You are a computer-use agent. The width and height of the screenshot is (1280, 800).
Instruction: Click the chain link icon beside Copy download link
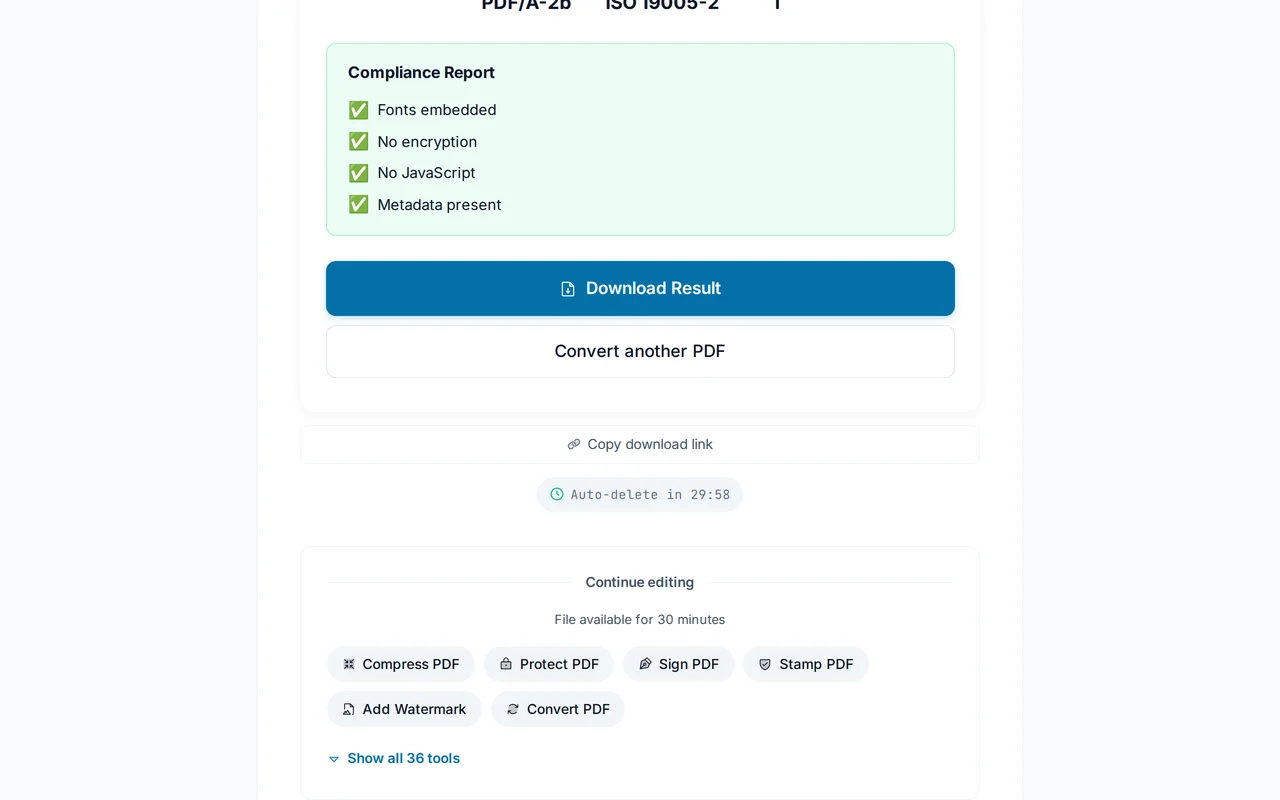tap(573, 444)
